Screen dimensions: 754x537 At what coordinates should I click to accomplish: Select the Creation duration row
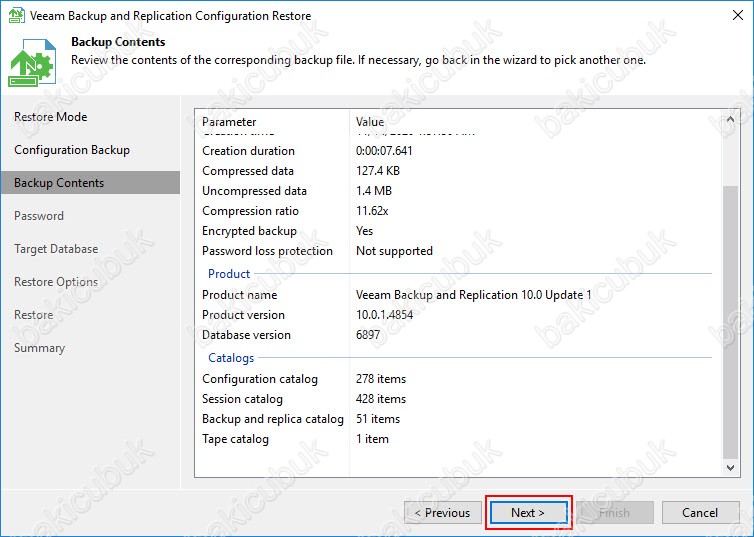(457, 151)
